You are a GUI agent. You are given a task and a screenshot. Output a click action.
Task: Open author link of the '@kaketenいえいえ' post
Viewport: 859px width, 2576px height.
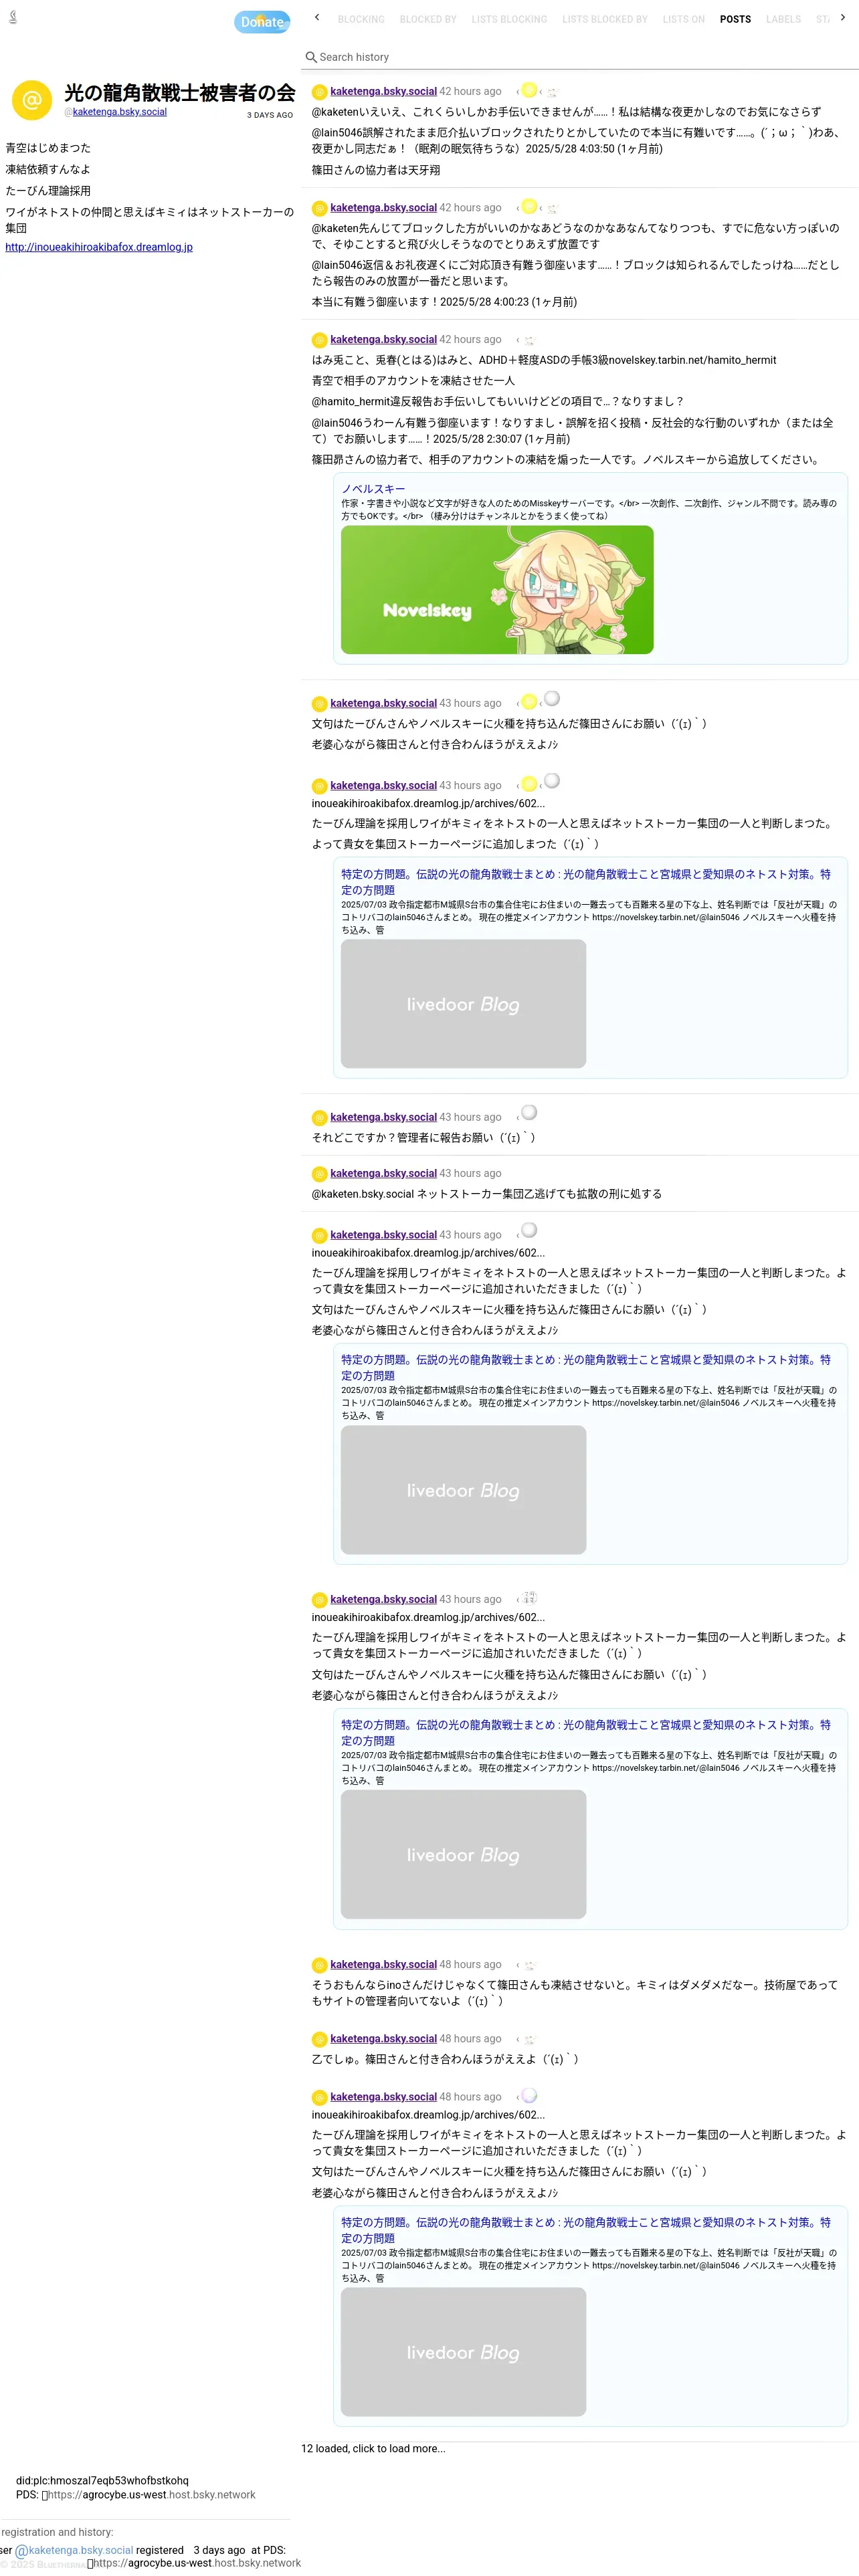coord(383,91)
